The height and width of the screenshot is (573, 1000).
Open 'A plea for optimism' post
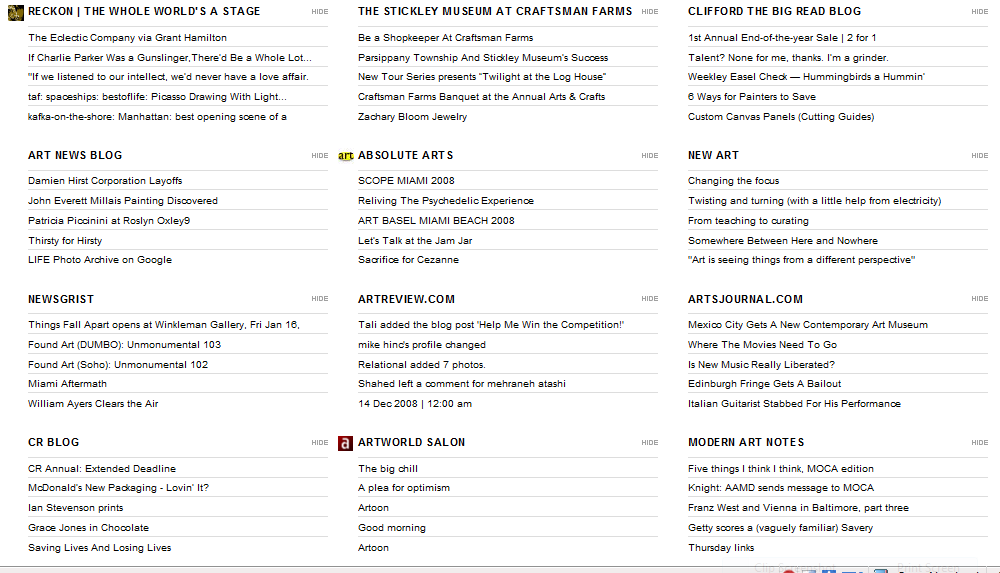(x=404, y=487)
